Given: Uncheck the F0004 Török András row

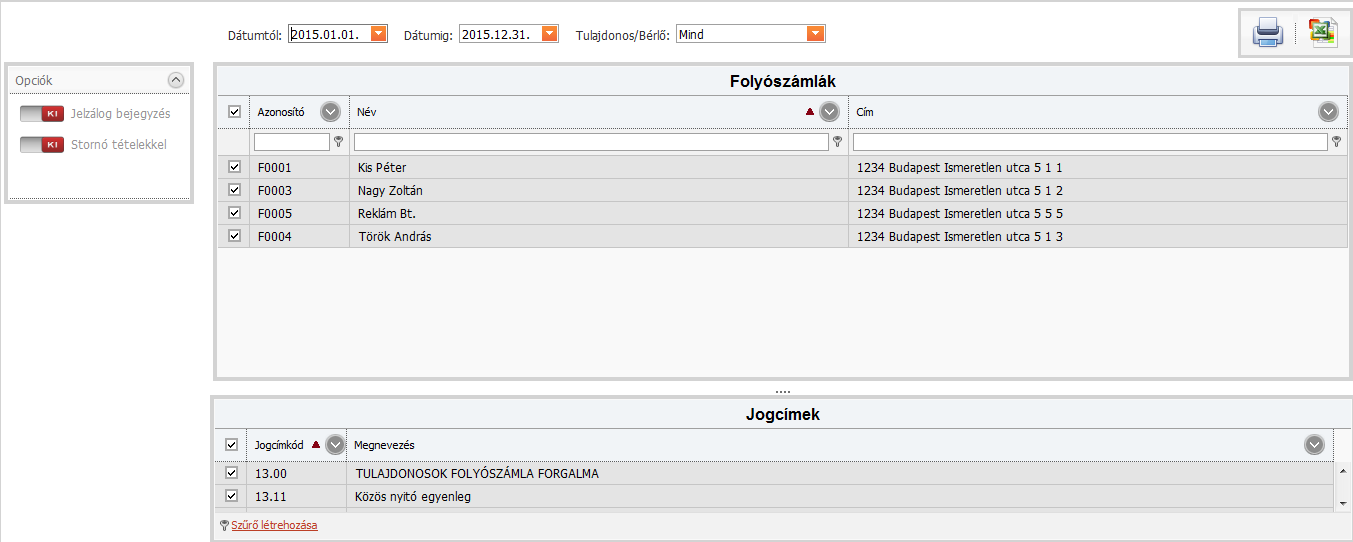Looking at the screenshot, I should coord(234,236).
